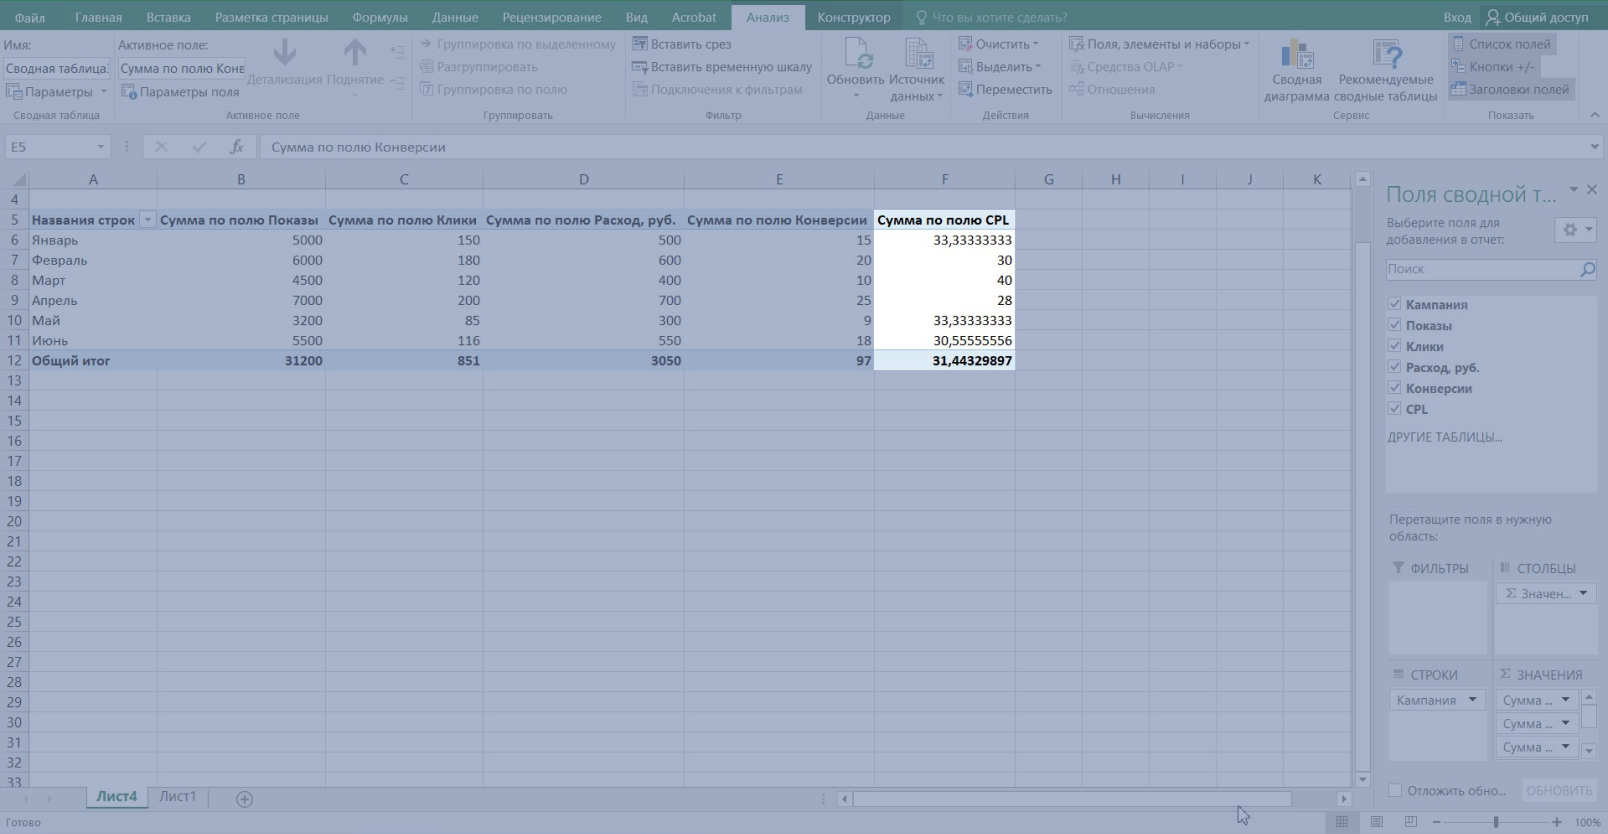Open Рекомендуемые сводные таблицы icon
The width and height of the screenshot is (1608, 834).
[x=1386, y=54]
